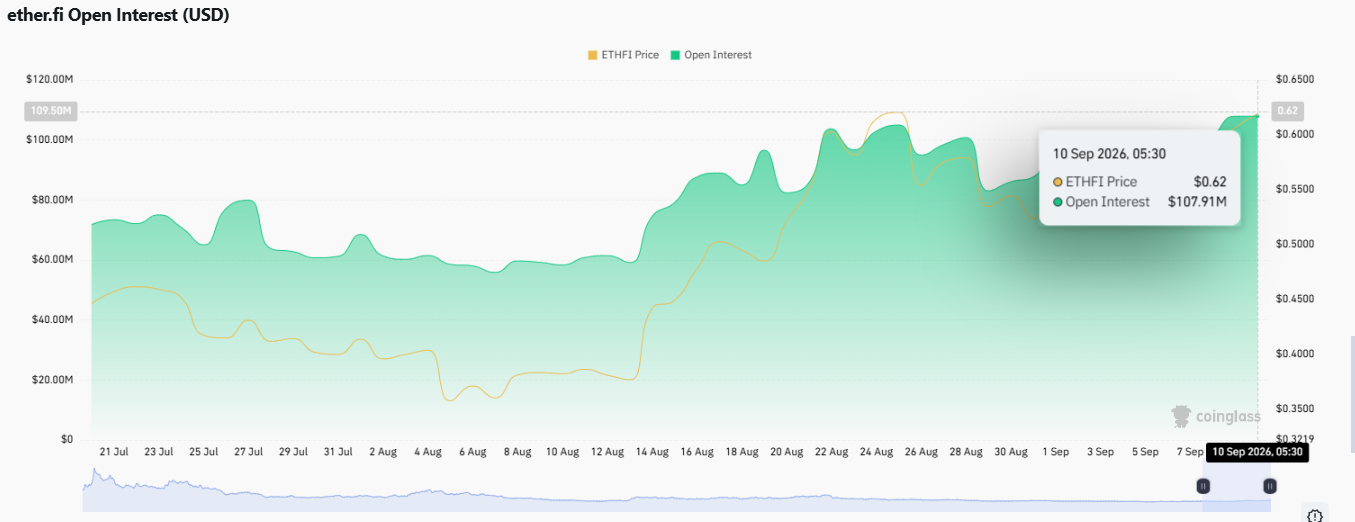Click the 24 Aug date label
1355x522 pixels.
[876, 452]
